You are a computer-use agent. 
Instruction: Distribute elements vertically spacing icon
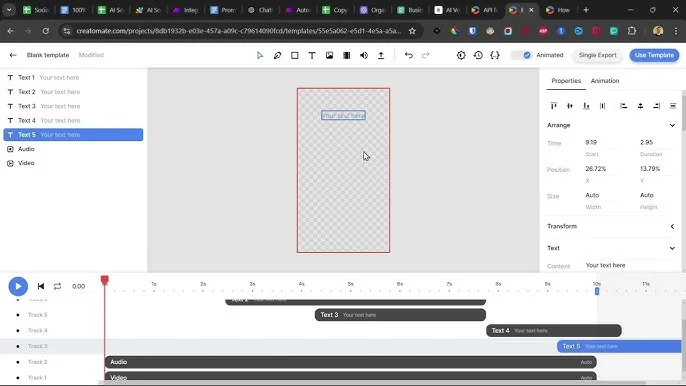602,106
